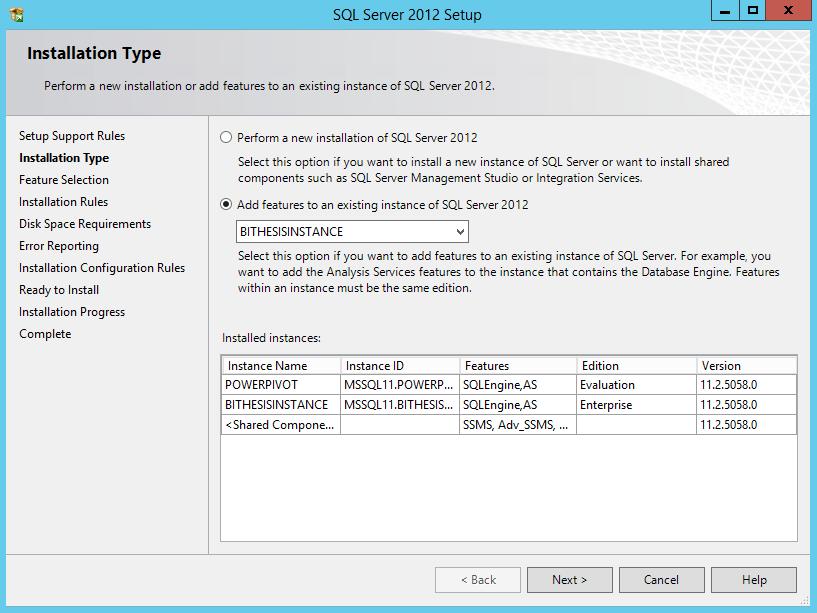Click the MSSQL11.BITHESIS... instance ID cell

tap(400, 404)
